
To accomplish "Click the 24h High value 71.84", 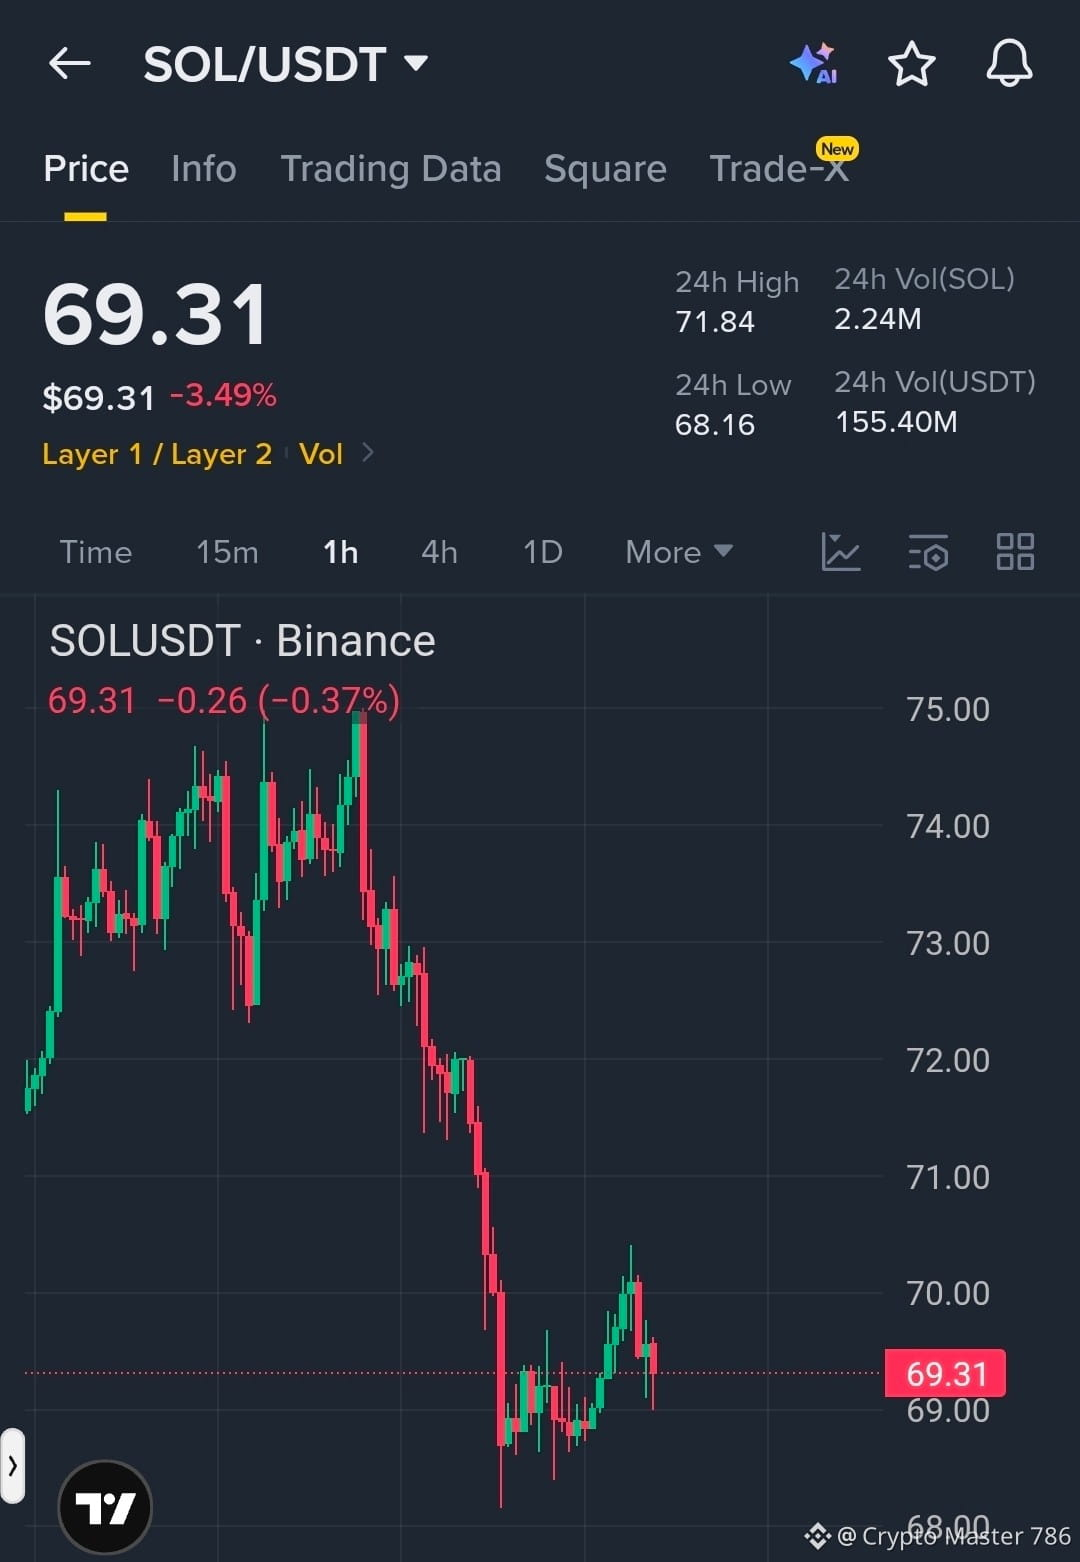I will (x=715, y=322).
